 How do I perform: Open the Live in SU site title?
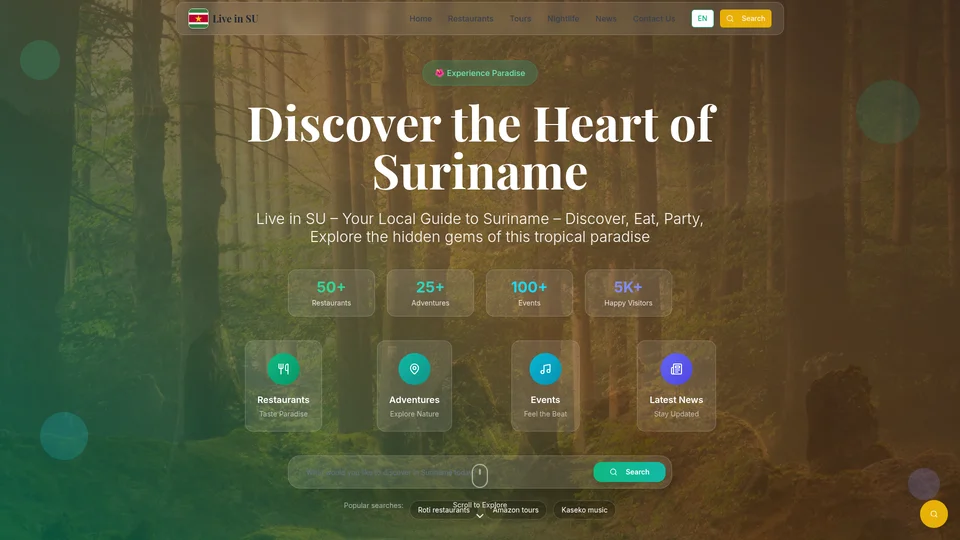pyautogui.click(x=235, y=18)
